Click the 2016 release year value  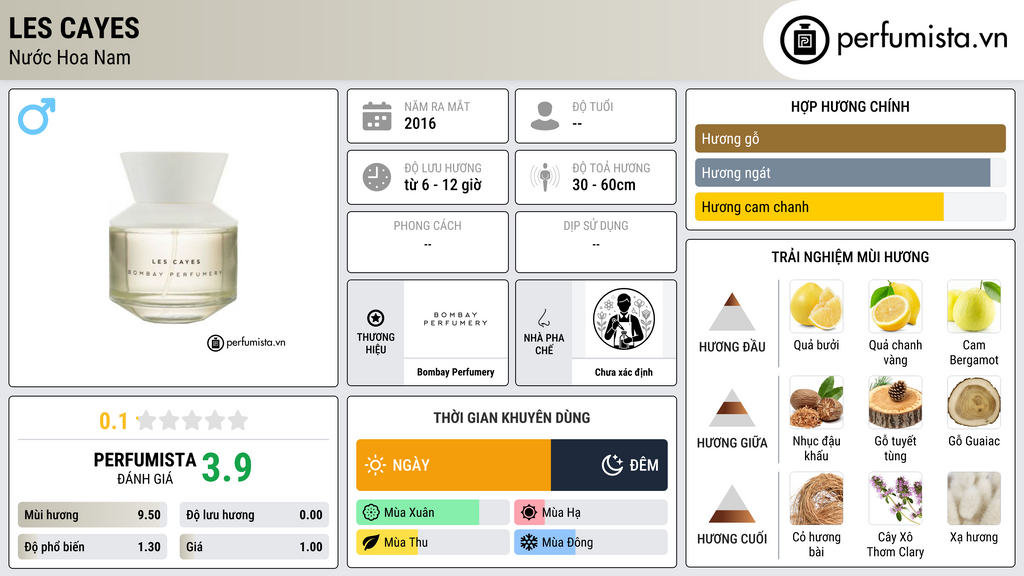click(x=420, y=123)
